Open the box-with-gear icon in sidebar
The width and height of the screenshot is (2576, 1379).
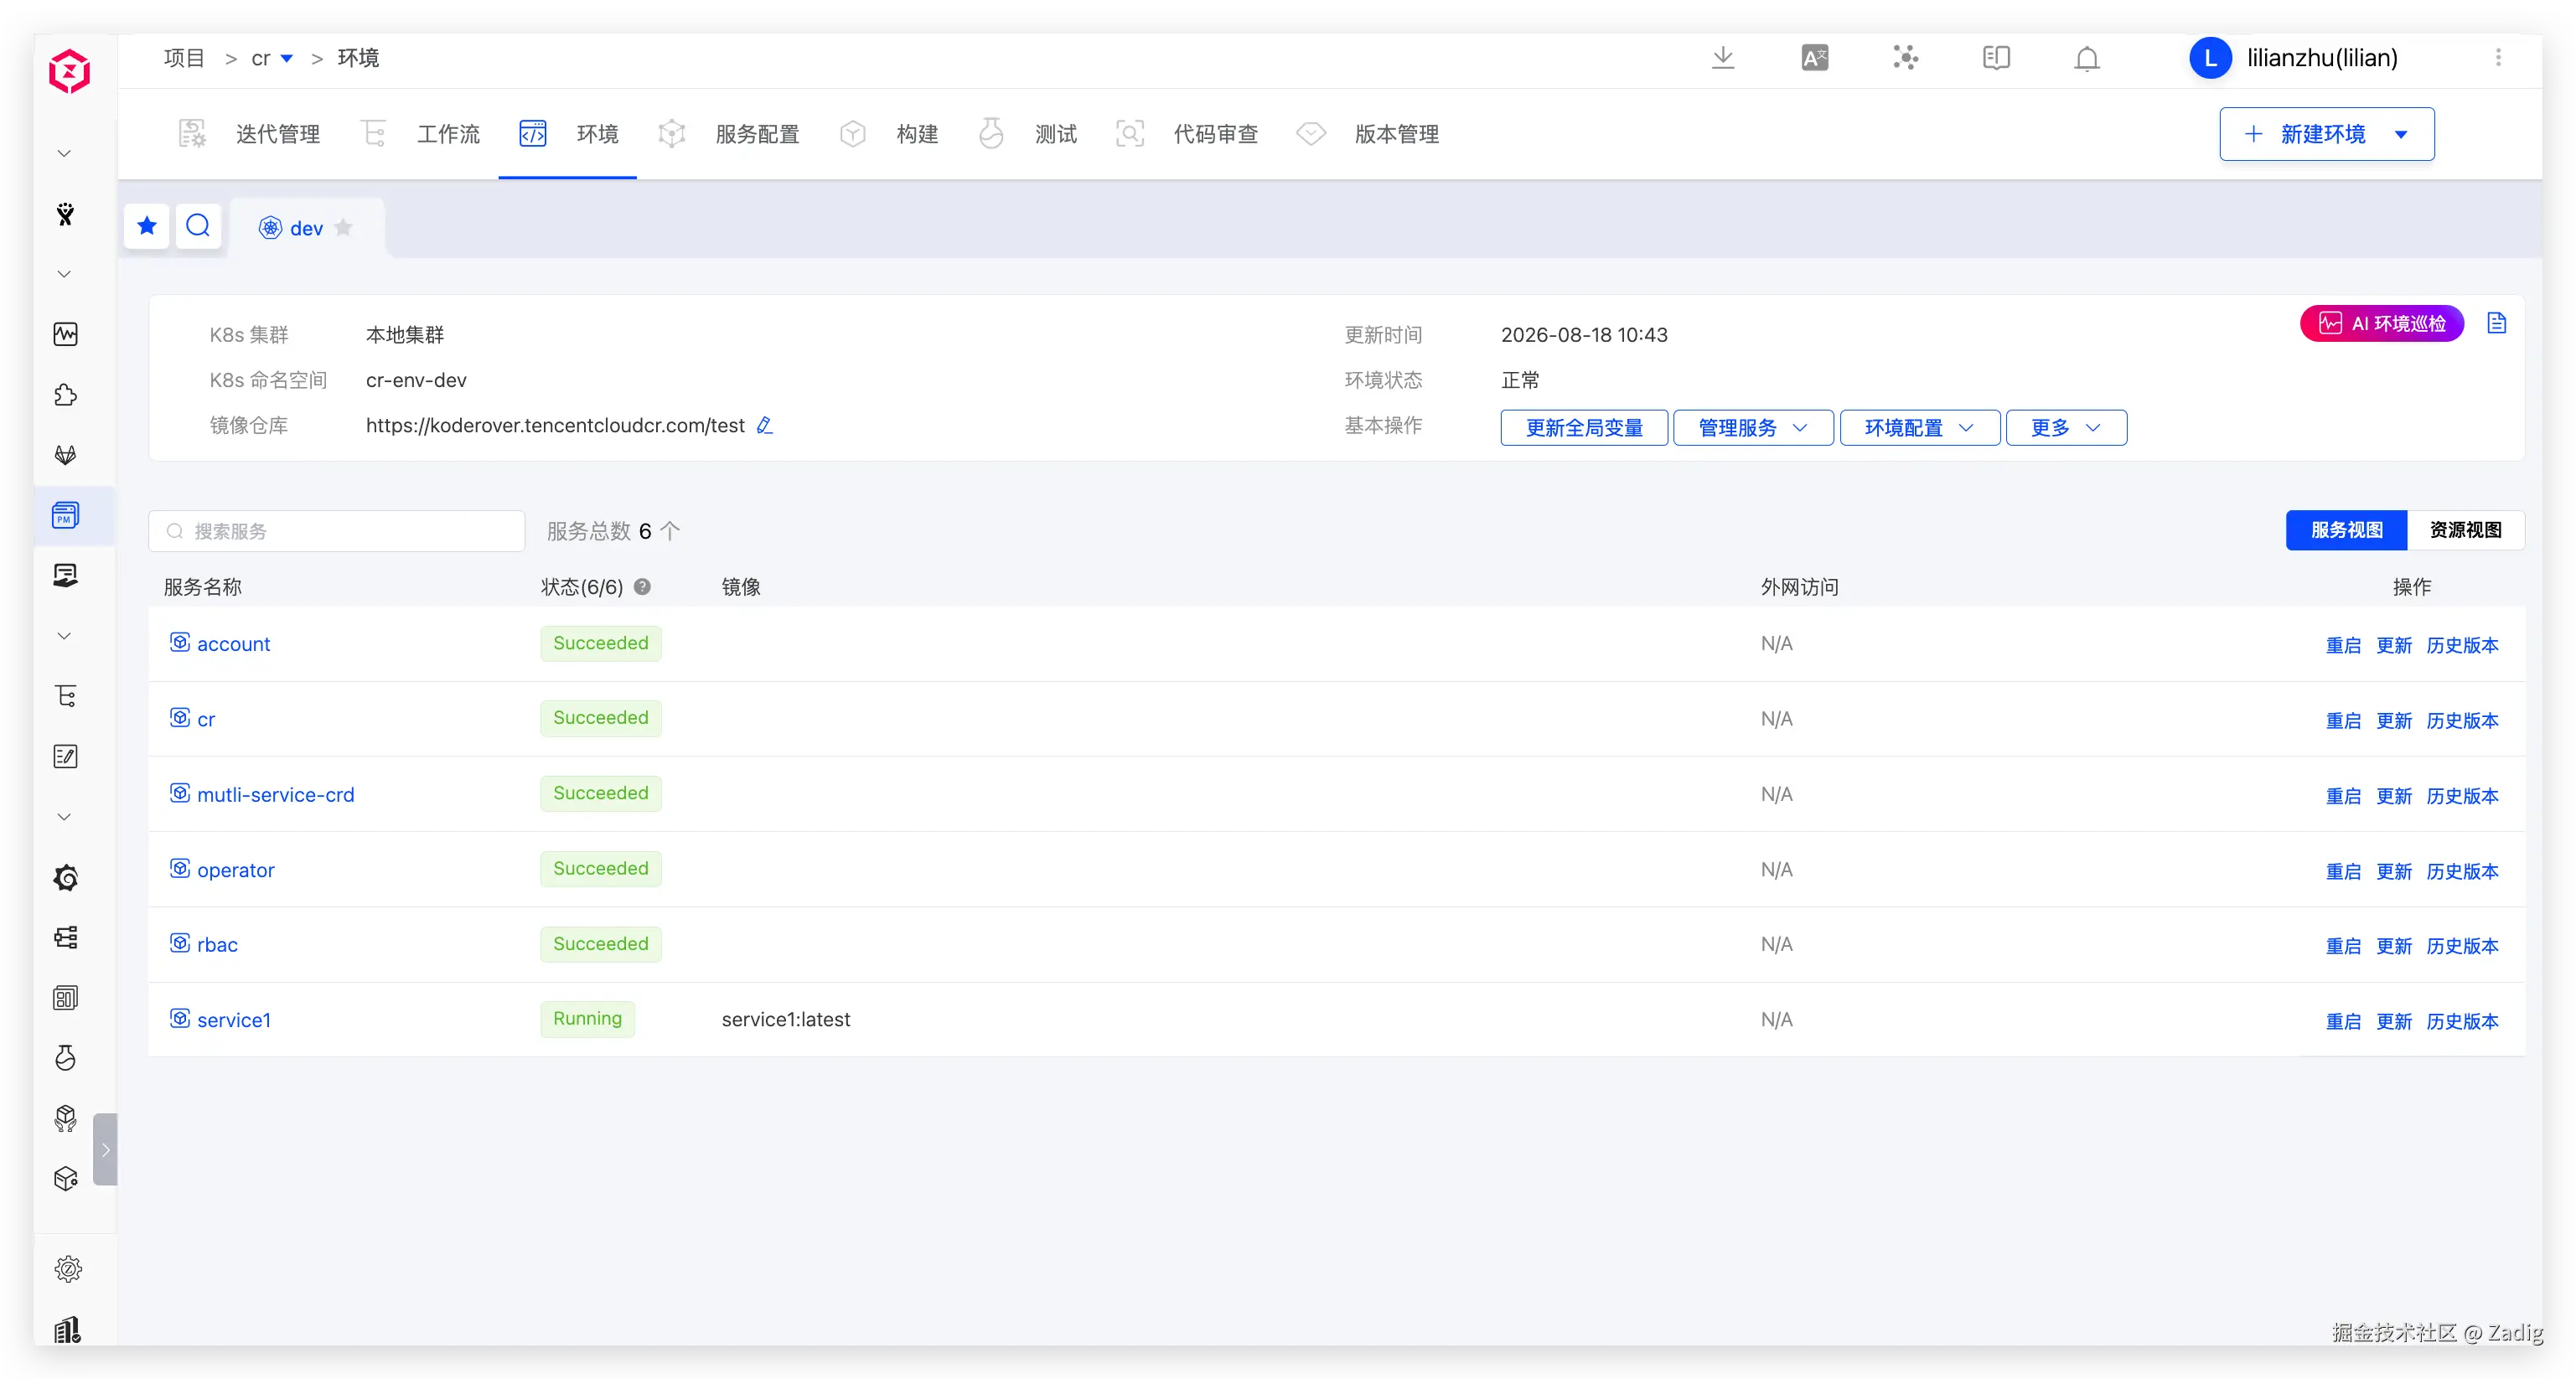point(66,1179)
